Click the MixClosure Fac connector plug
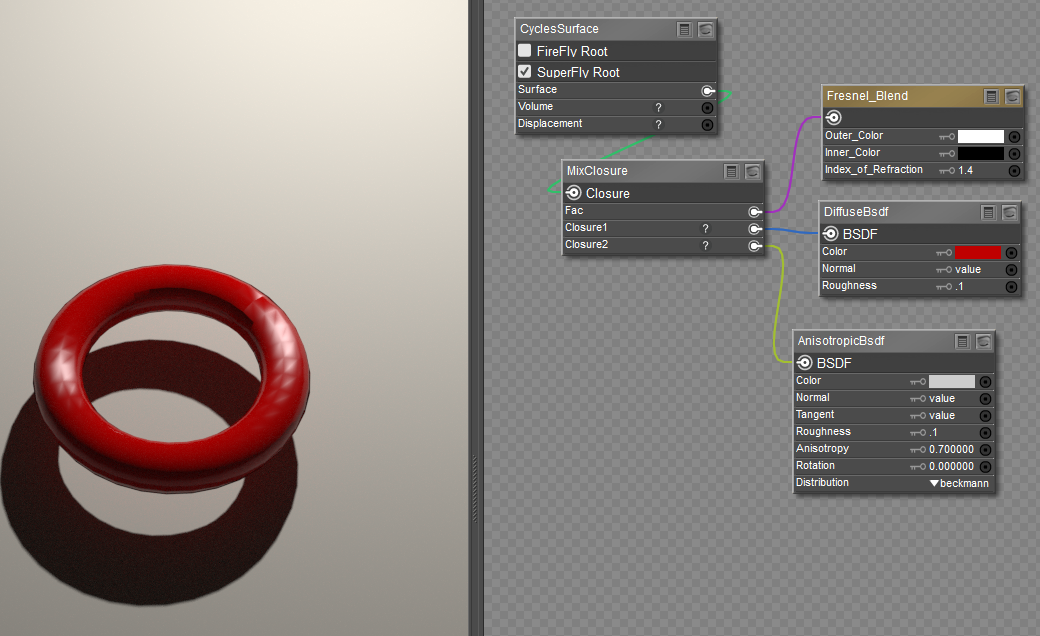The width and height of the screenshot is (1040, 636). coord(755,212)
